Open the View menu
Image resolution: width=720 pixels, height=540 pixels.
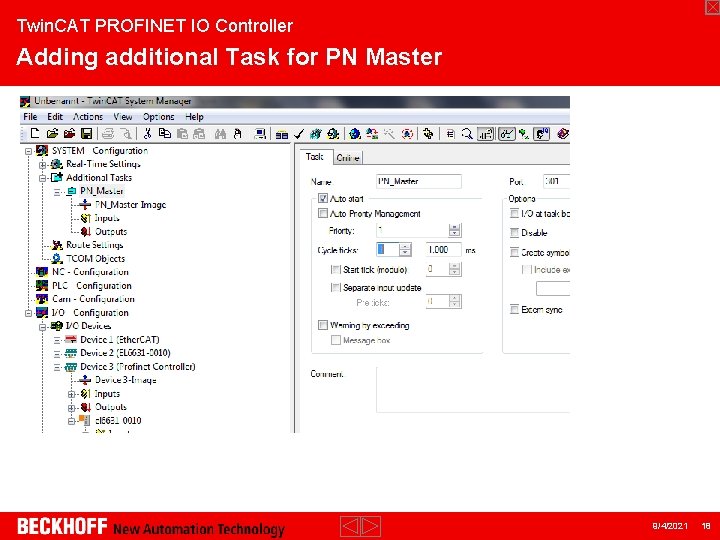[x=123, y=117]
